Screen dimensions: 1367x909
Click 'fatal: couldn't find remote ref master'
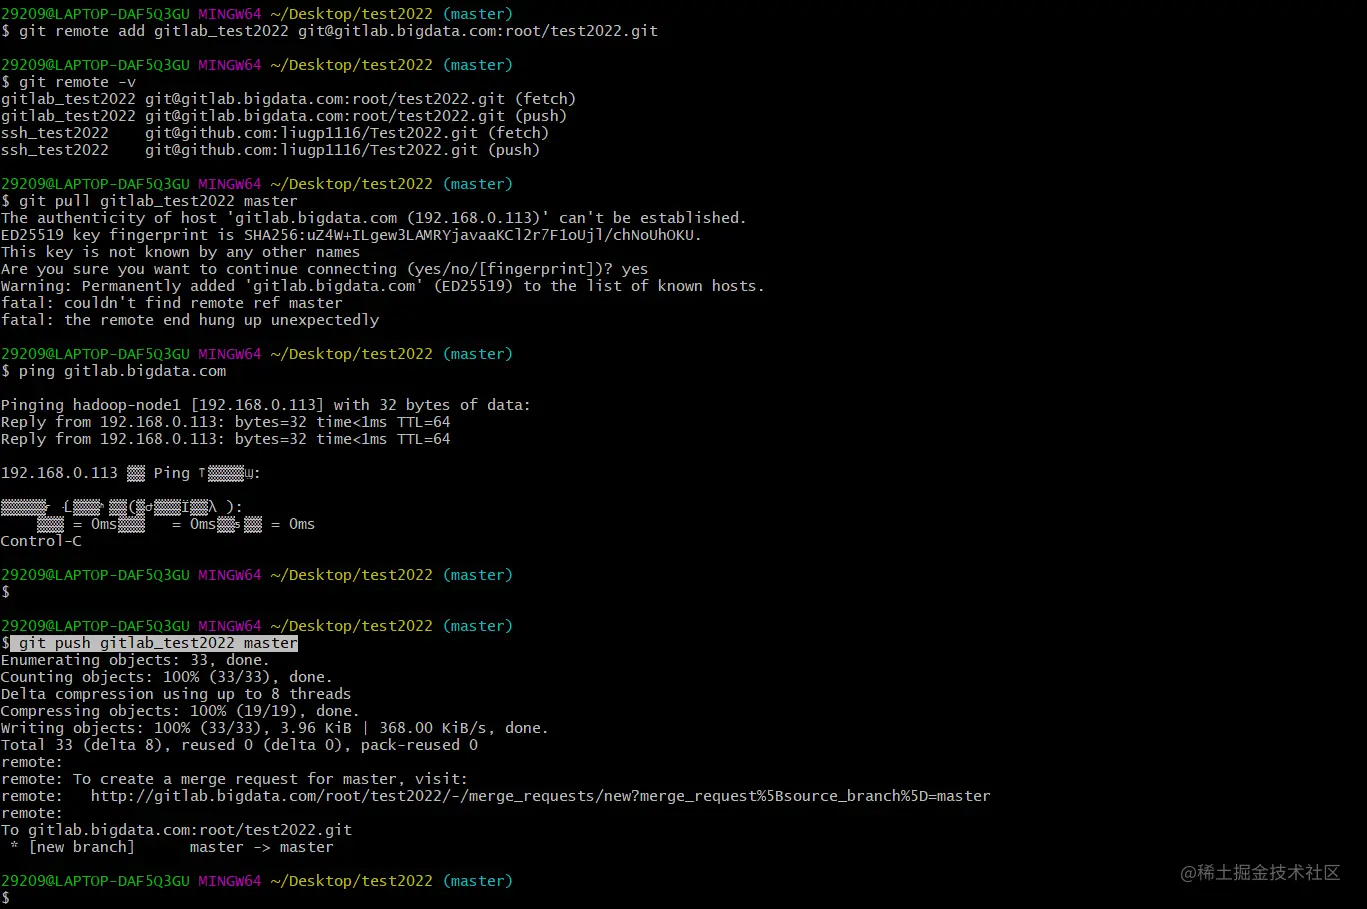(171, 303)
